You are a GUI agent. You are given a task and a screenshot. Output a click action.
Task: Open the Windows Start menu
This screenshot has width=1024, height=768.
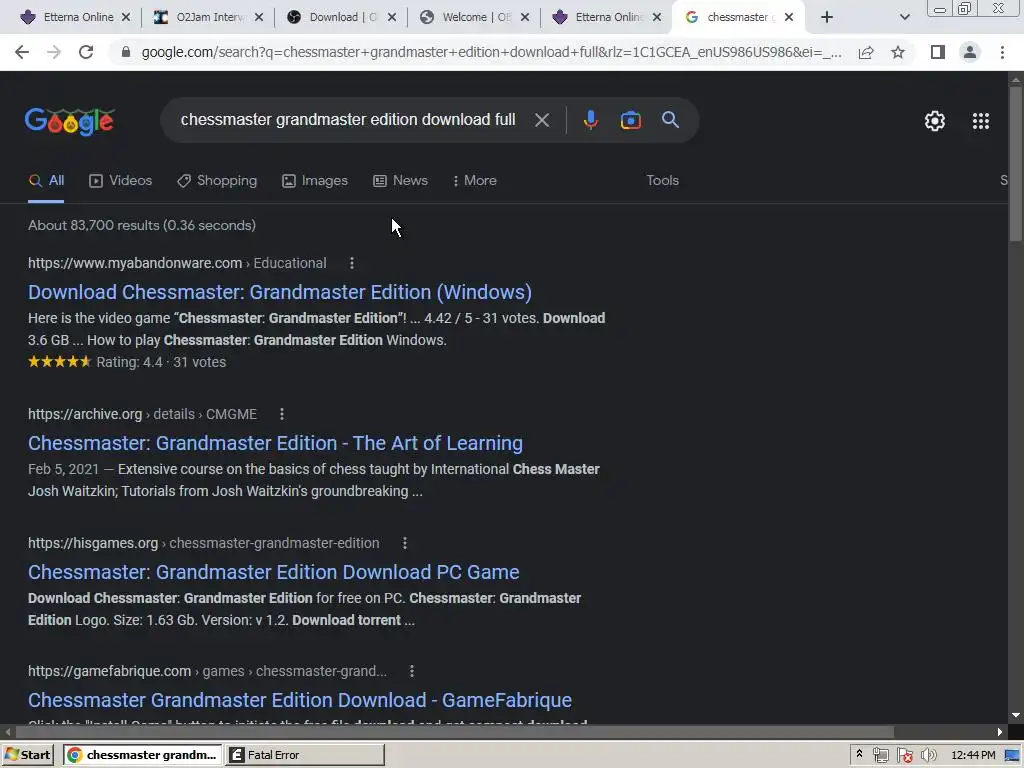(27, 755)
